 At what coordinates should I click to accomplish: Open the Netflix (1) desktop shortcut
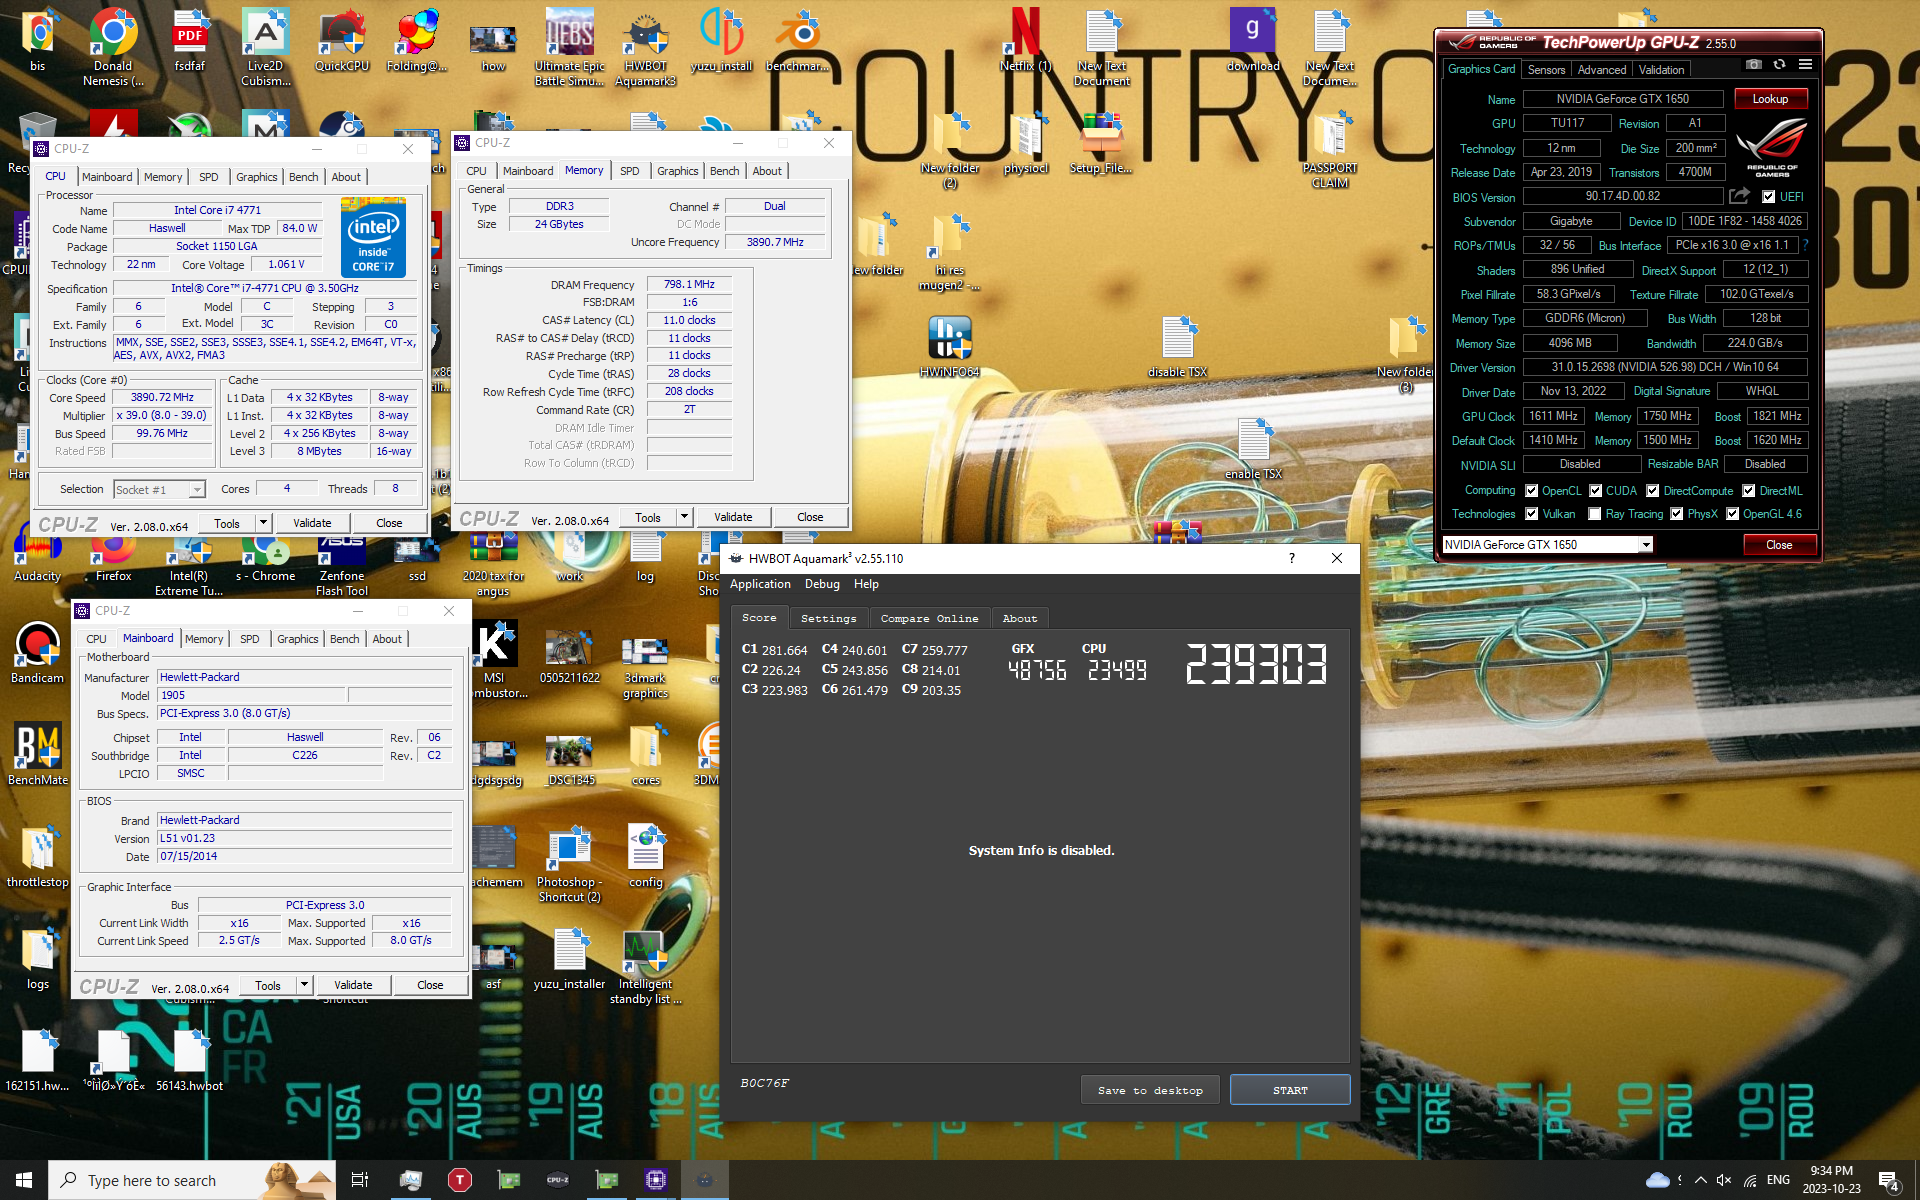[x=1026, y=40]
